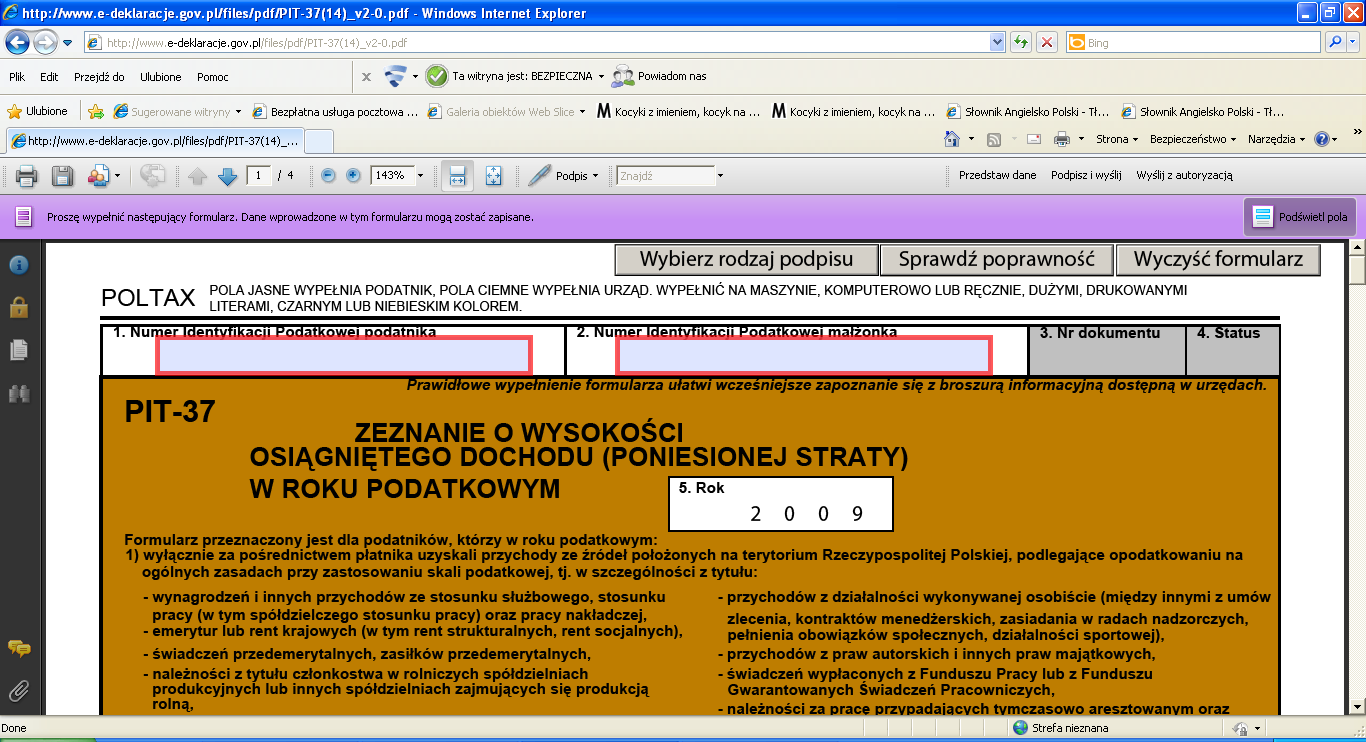Click the taxpayer NIP input field

pyautogui.click(x=345, y=355)
